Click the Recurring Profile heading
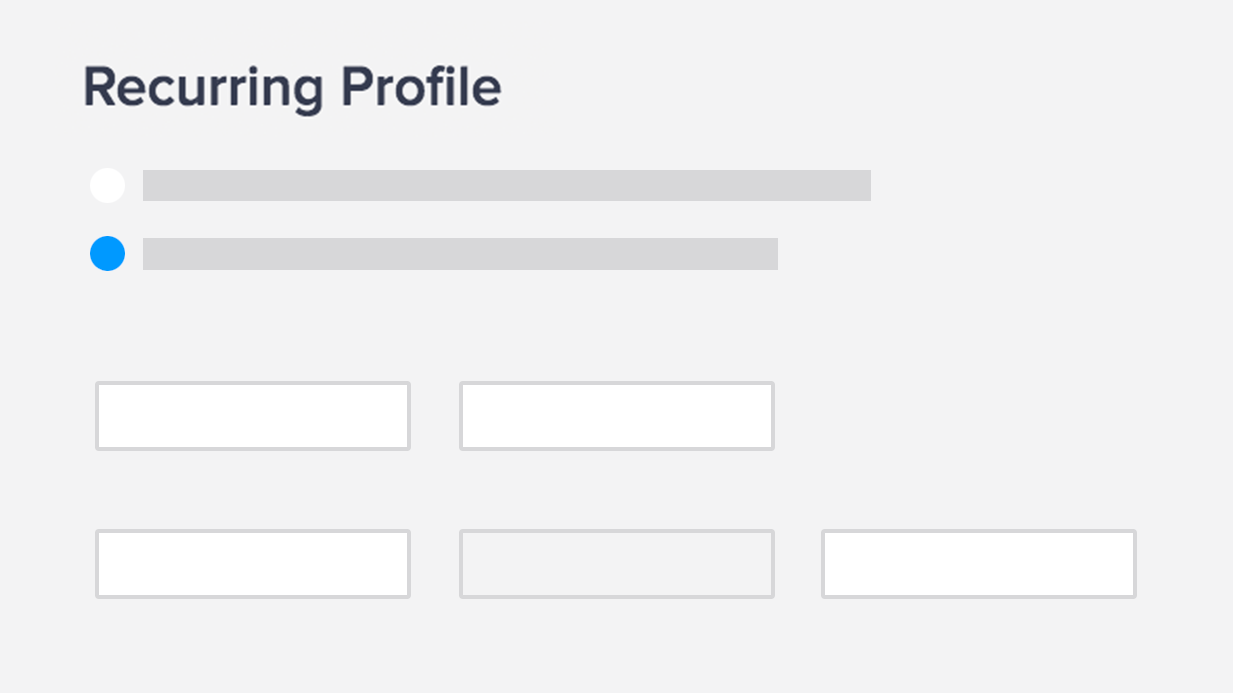 coord(291,88)
